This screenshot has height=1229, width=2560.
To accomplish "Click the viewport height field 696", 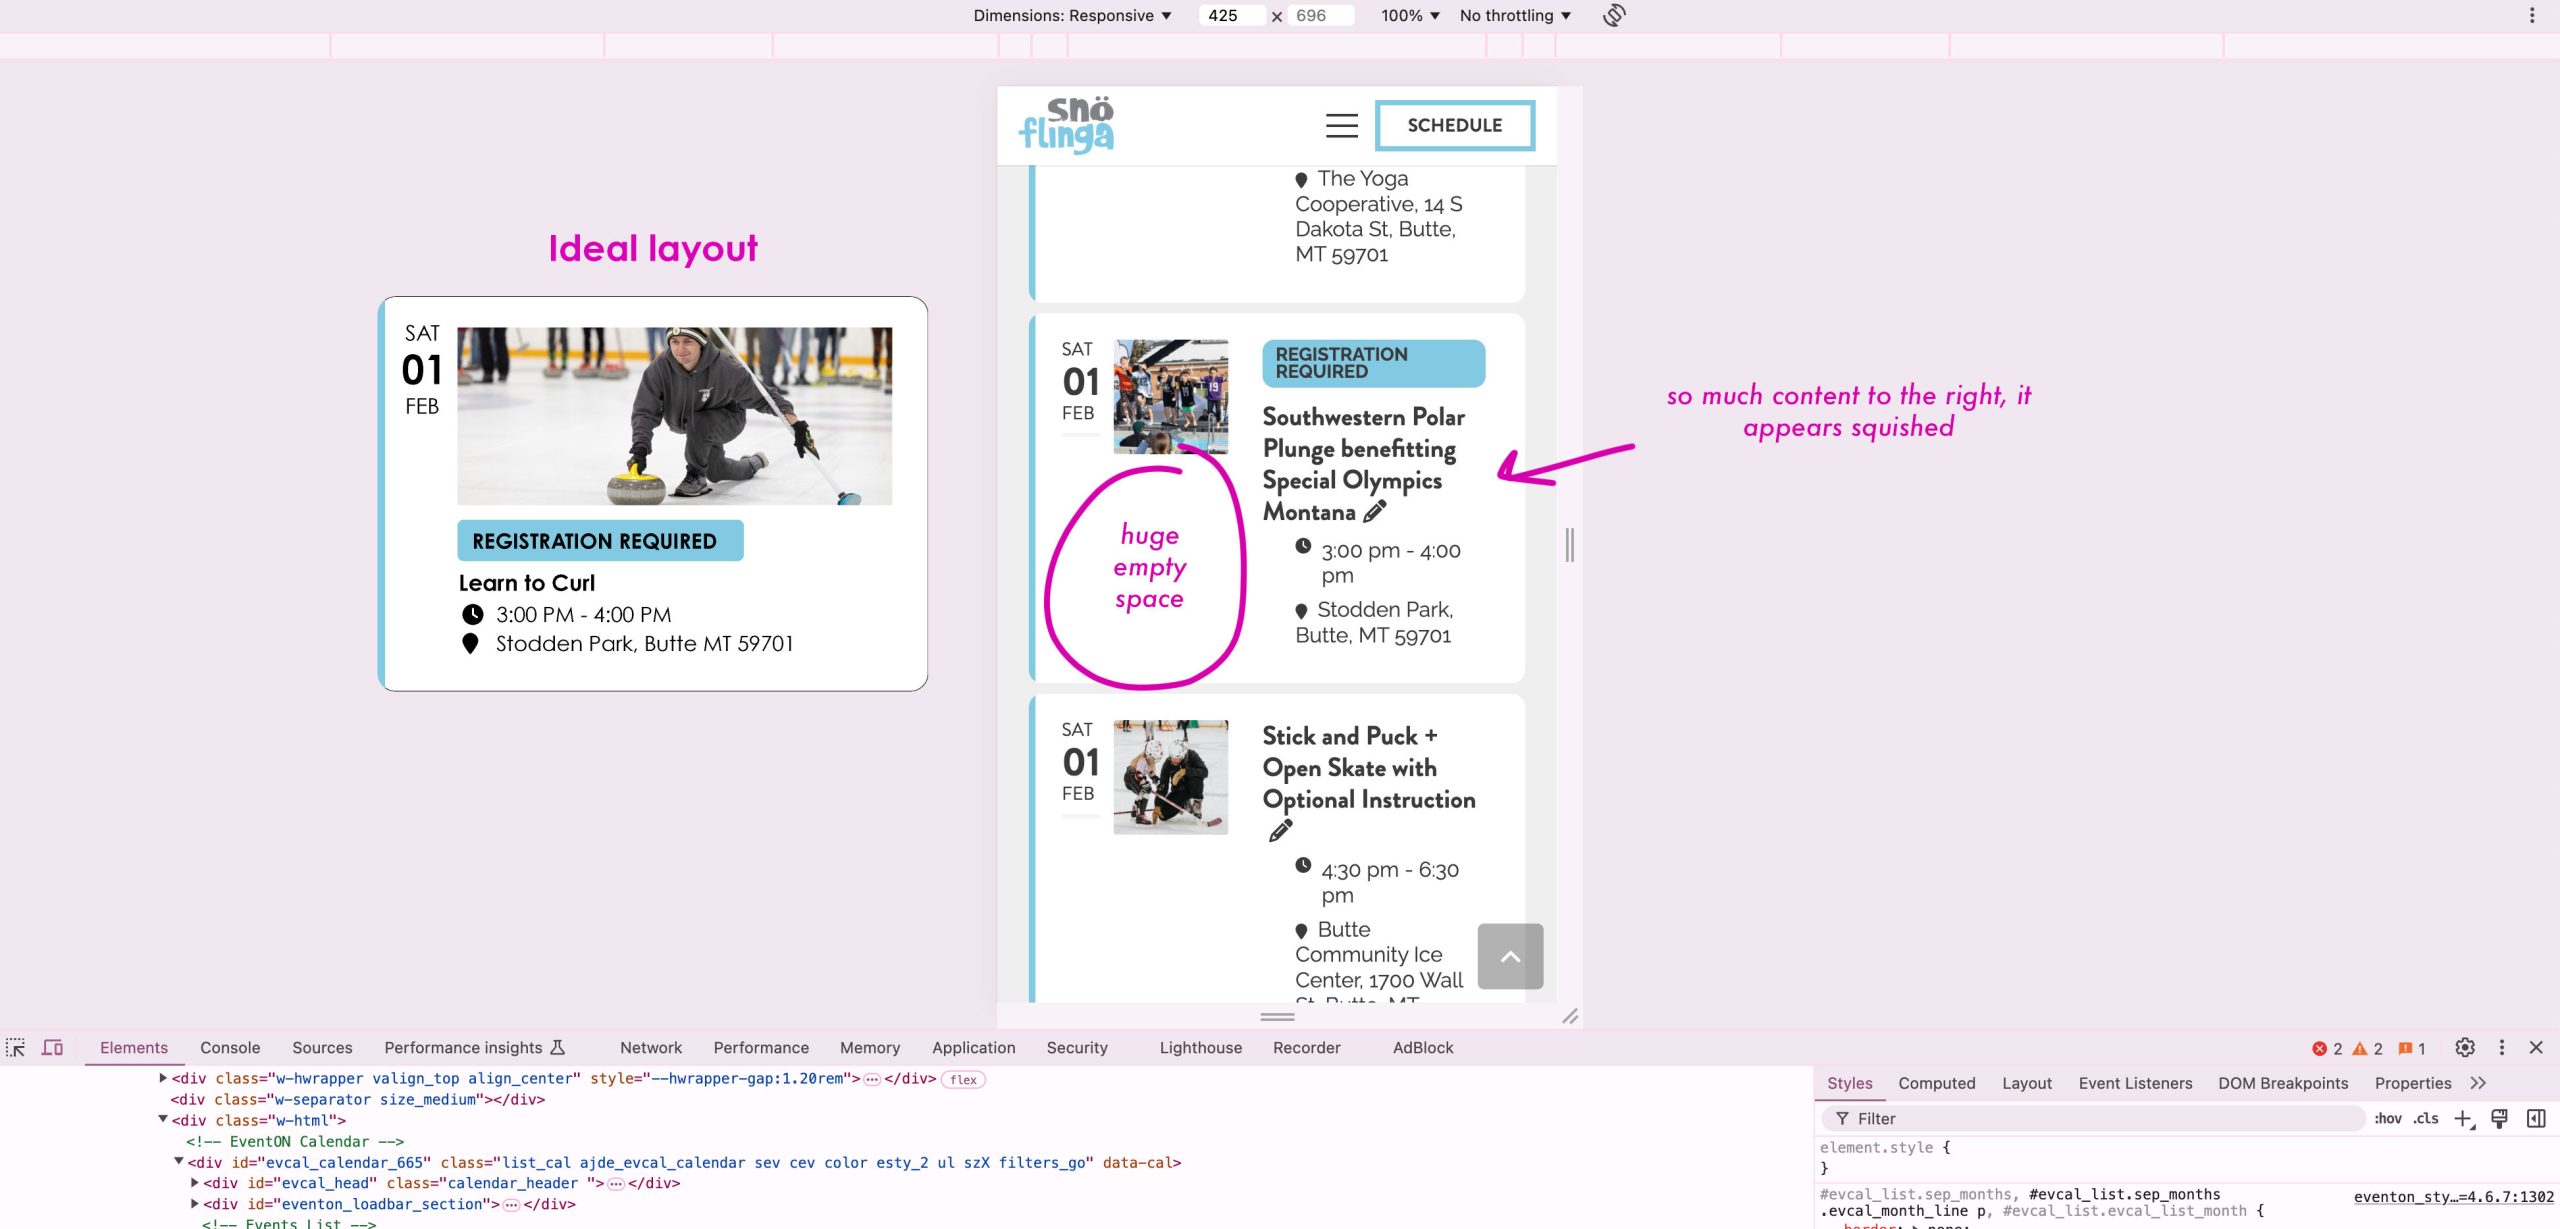I will pyautogui.click(x=1320, y=15).
